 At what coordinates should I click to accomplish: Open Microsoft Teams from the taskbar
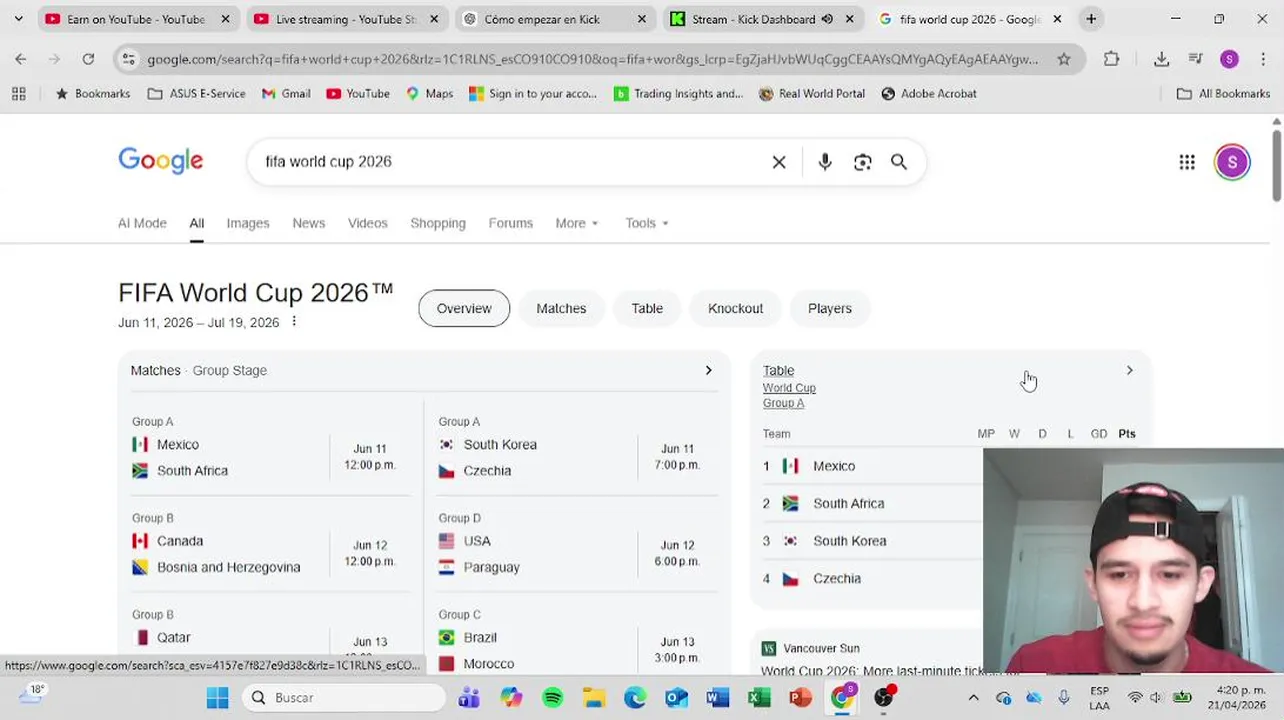469,697
